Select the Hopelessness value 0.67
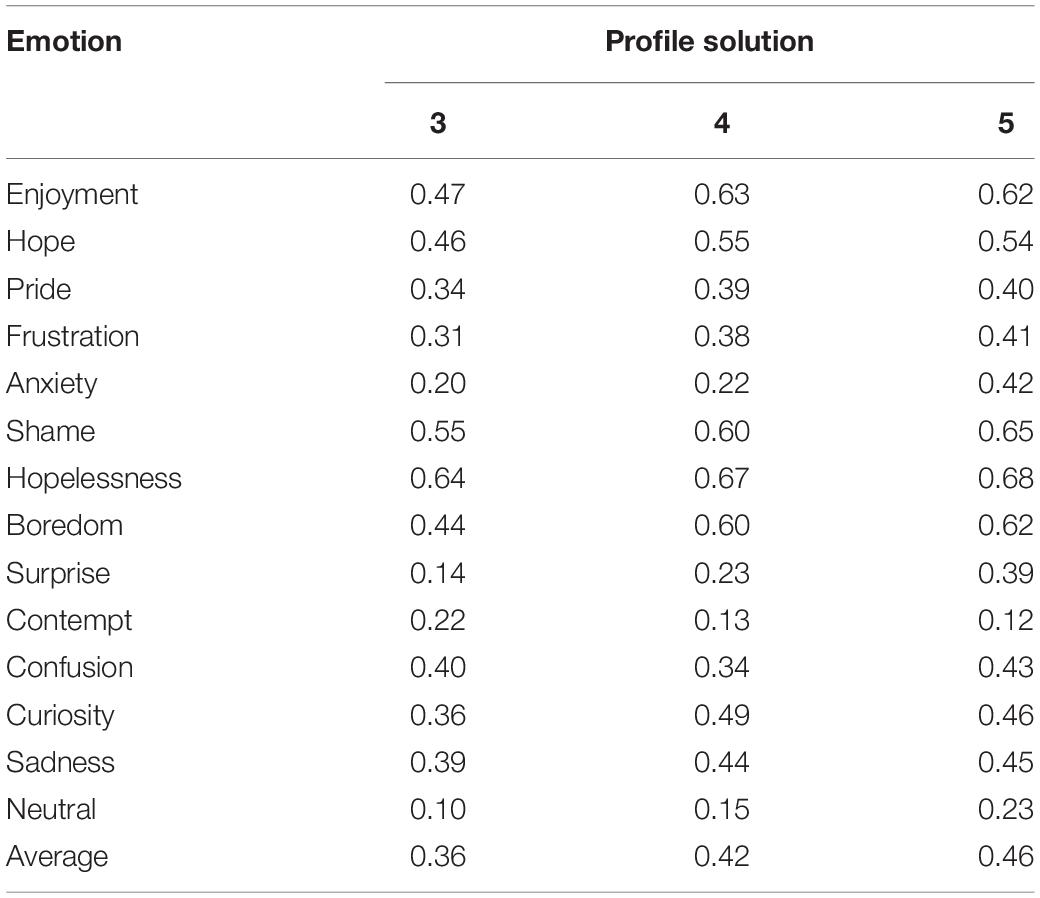The width and height of the screenshot is (1040, 898). click(722, 478)
